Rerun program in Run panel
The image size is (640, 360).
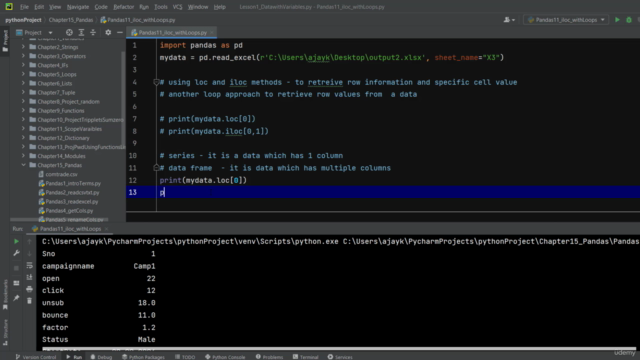pyautogui.click(x=16, y=241)
